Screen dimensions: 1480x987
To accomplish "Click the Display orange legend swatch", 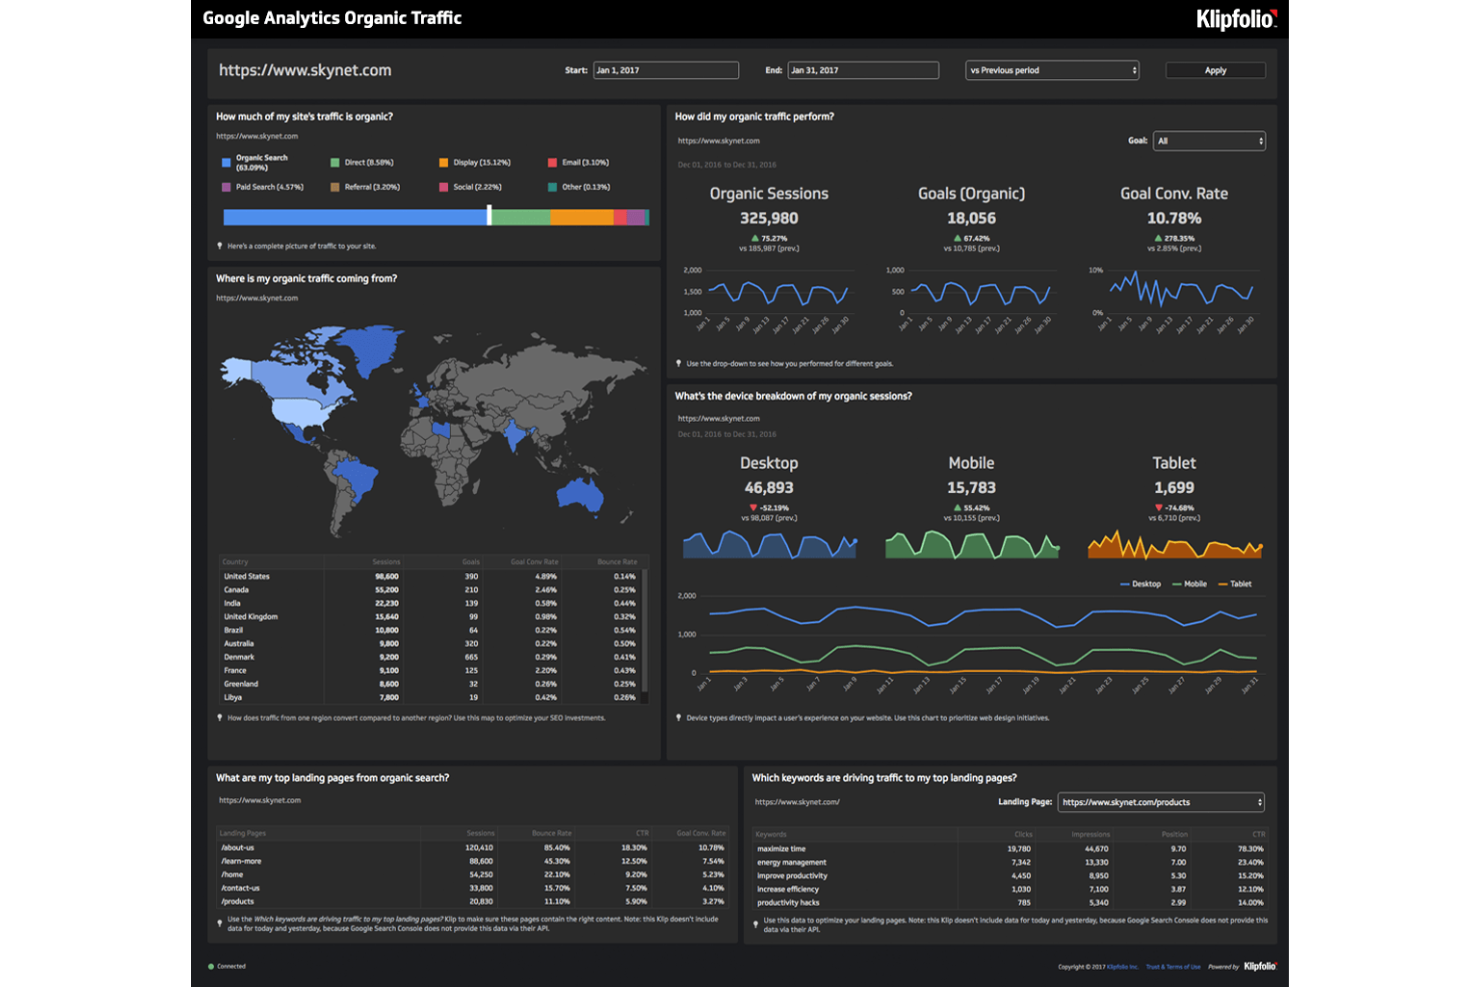I will [x=443, y=162].
